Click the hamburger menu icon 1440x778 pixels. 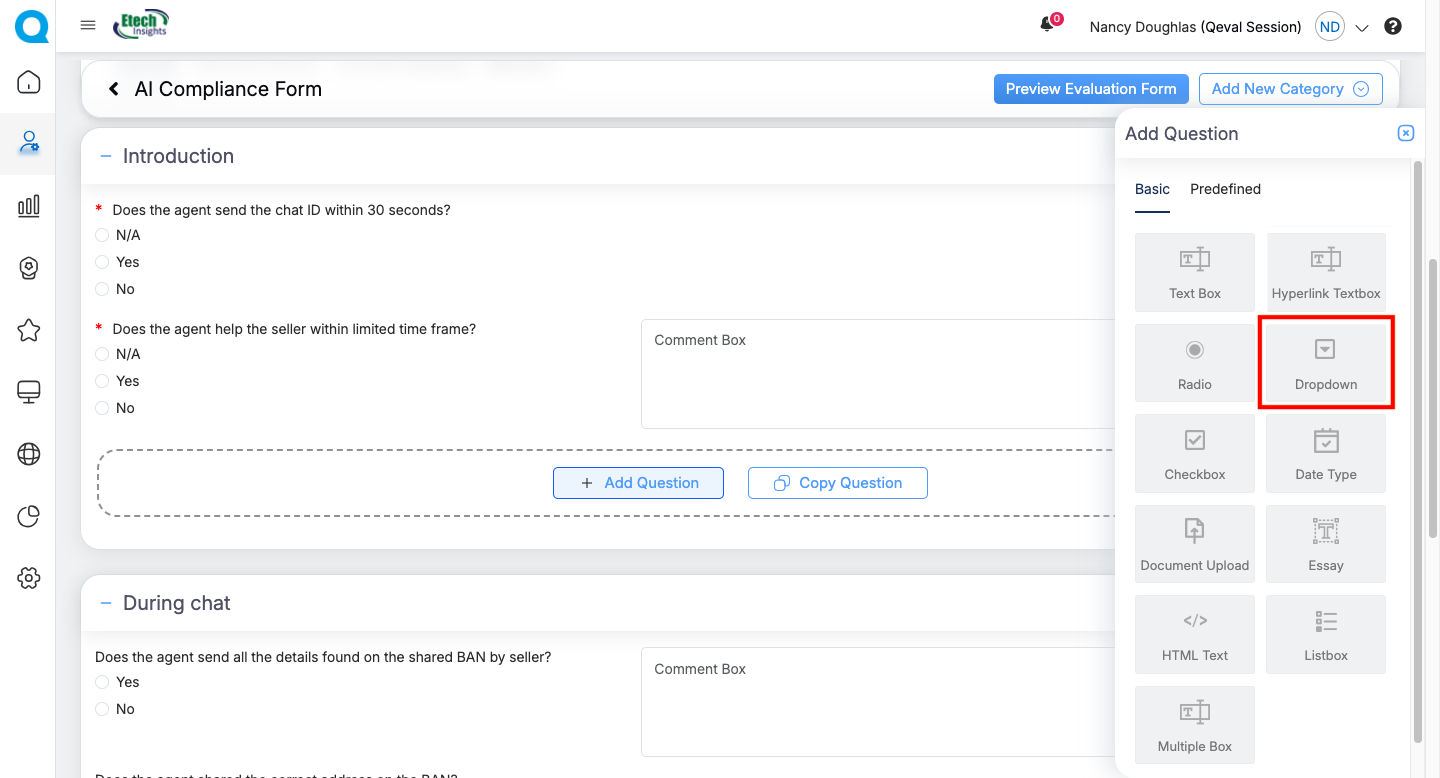click(x=88, y=26)
